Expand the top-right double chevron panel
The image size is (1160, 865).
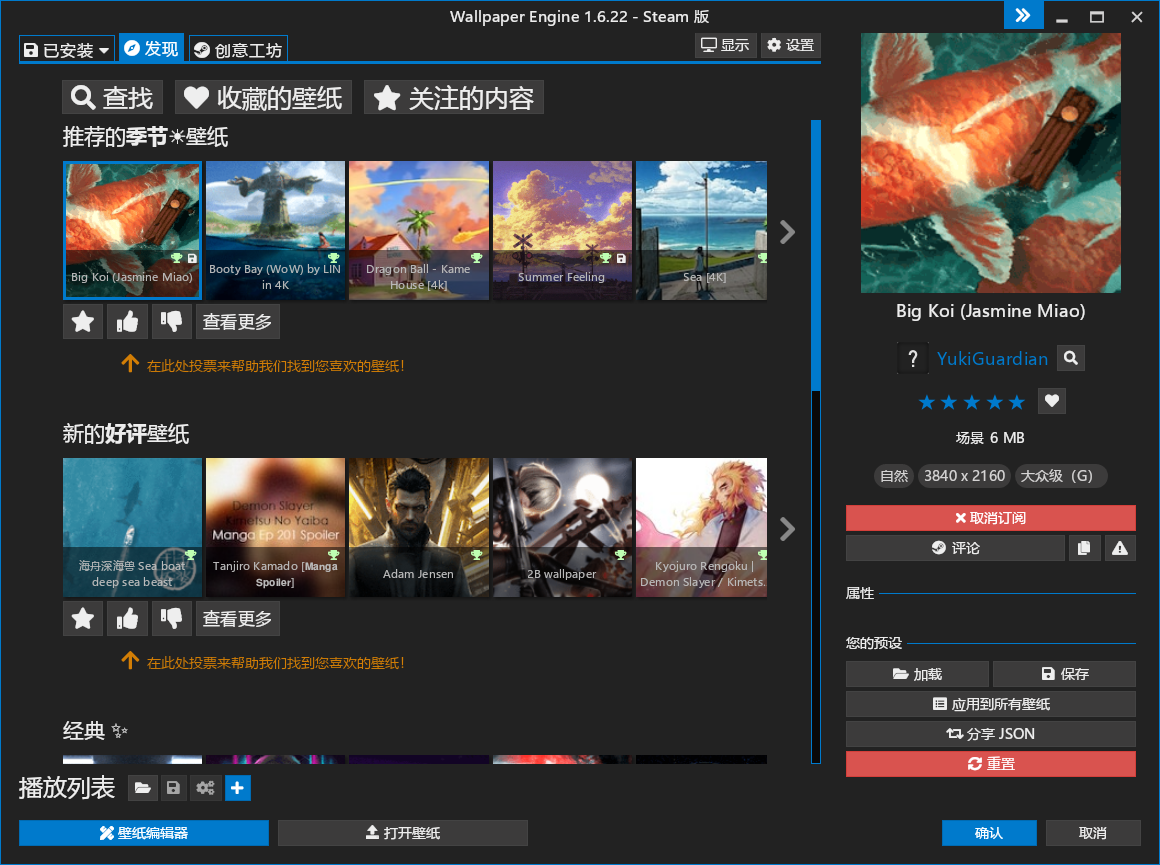tap(1022, 15)
